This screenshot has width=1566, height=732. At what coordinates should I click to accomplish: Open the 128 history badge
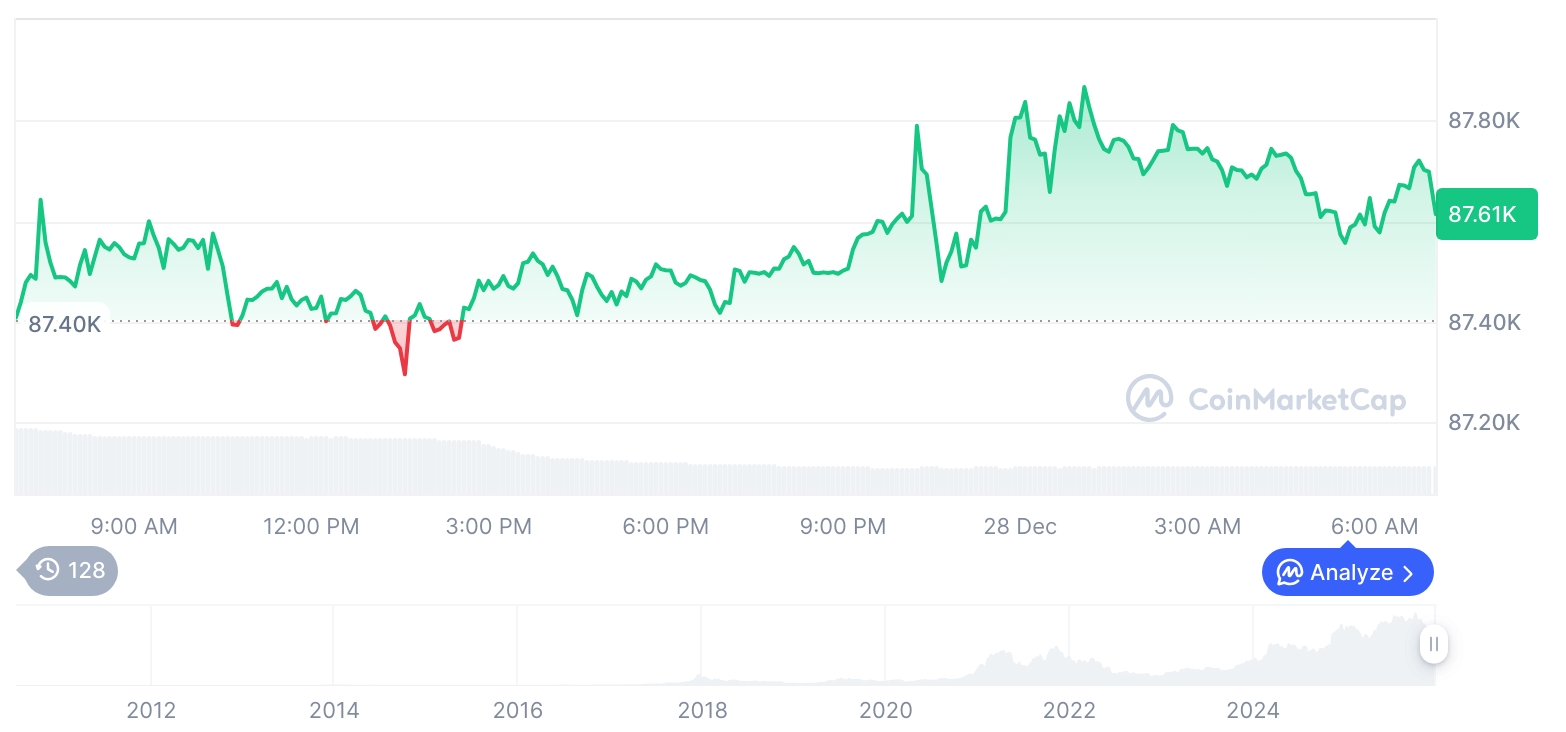point(70,570)
